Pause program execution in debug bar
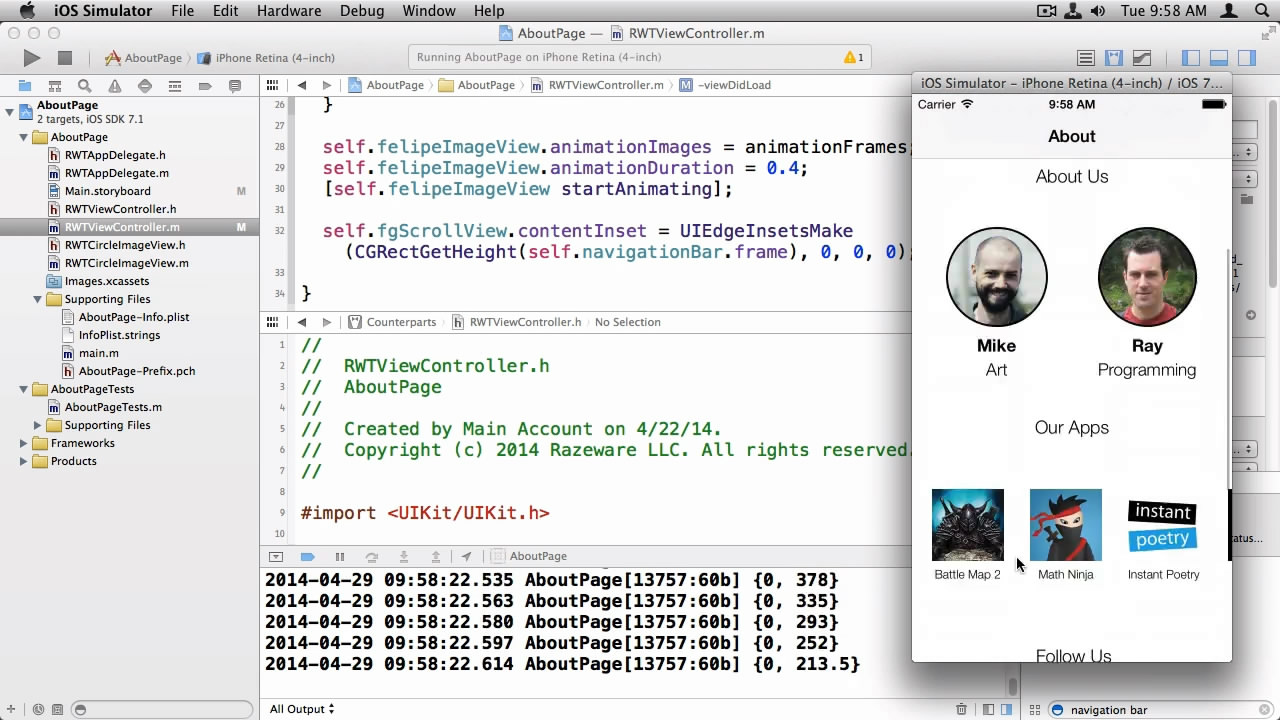 tap(340, 556)
